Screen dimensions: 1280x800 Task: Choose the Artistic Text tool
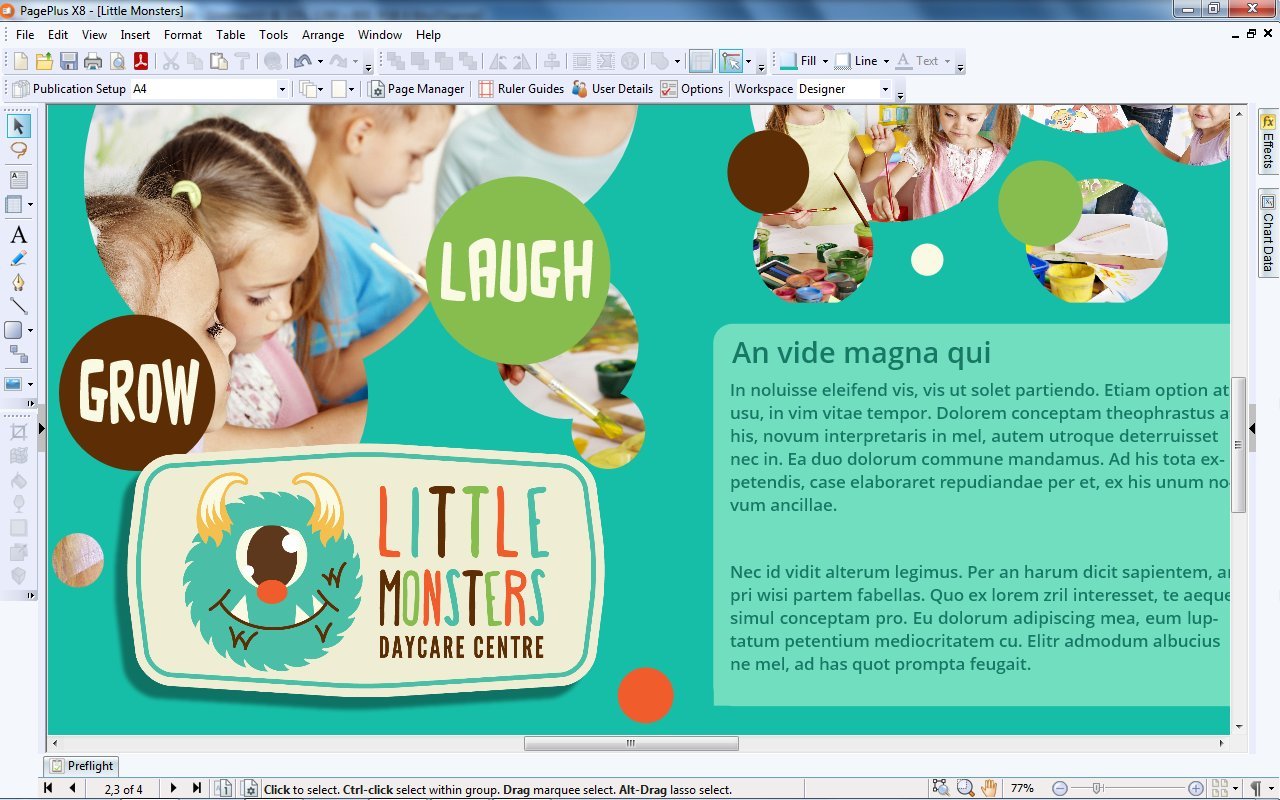point(18,236)
